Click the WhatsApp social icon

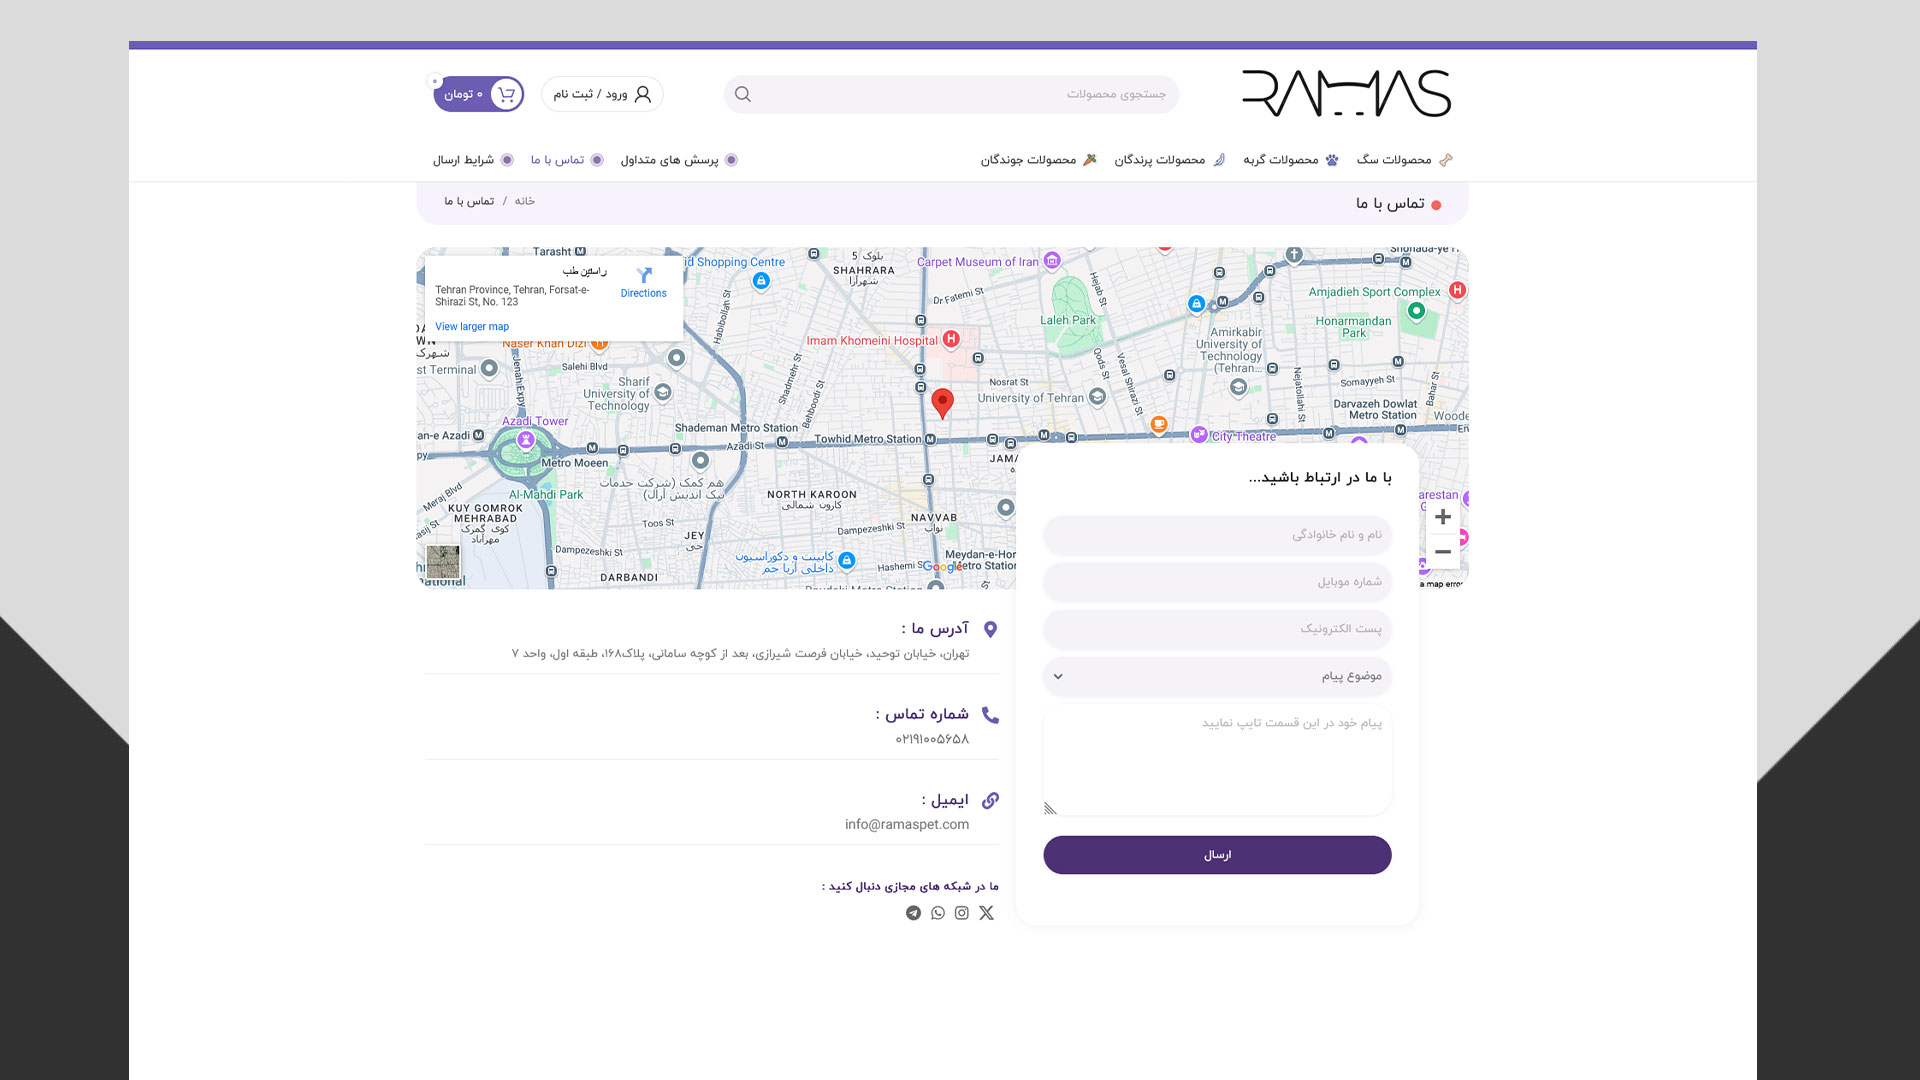pyautogui.click(x=937, y=913)
